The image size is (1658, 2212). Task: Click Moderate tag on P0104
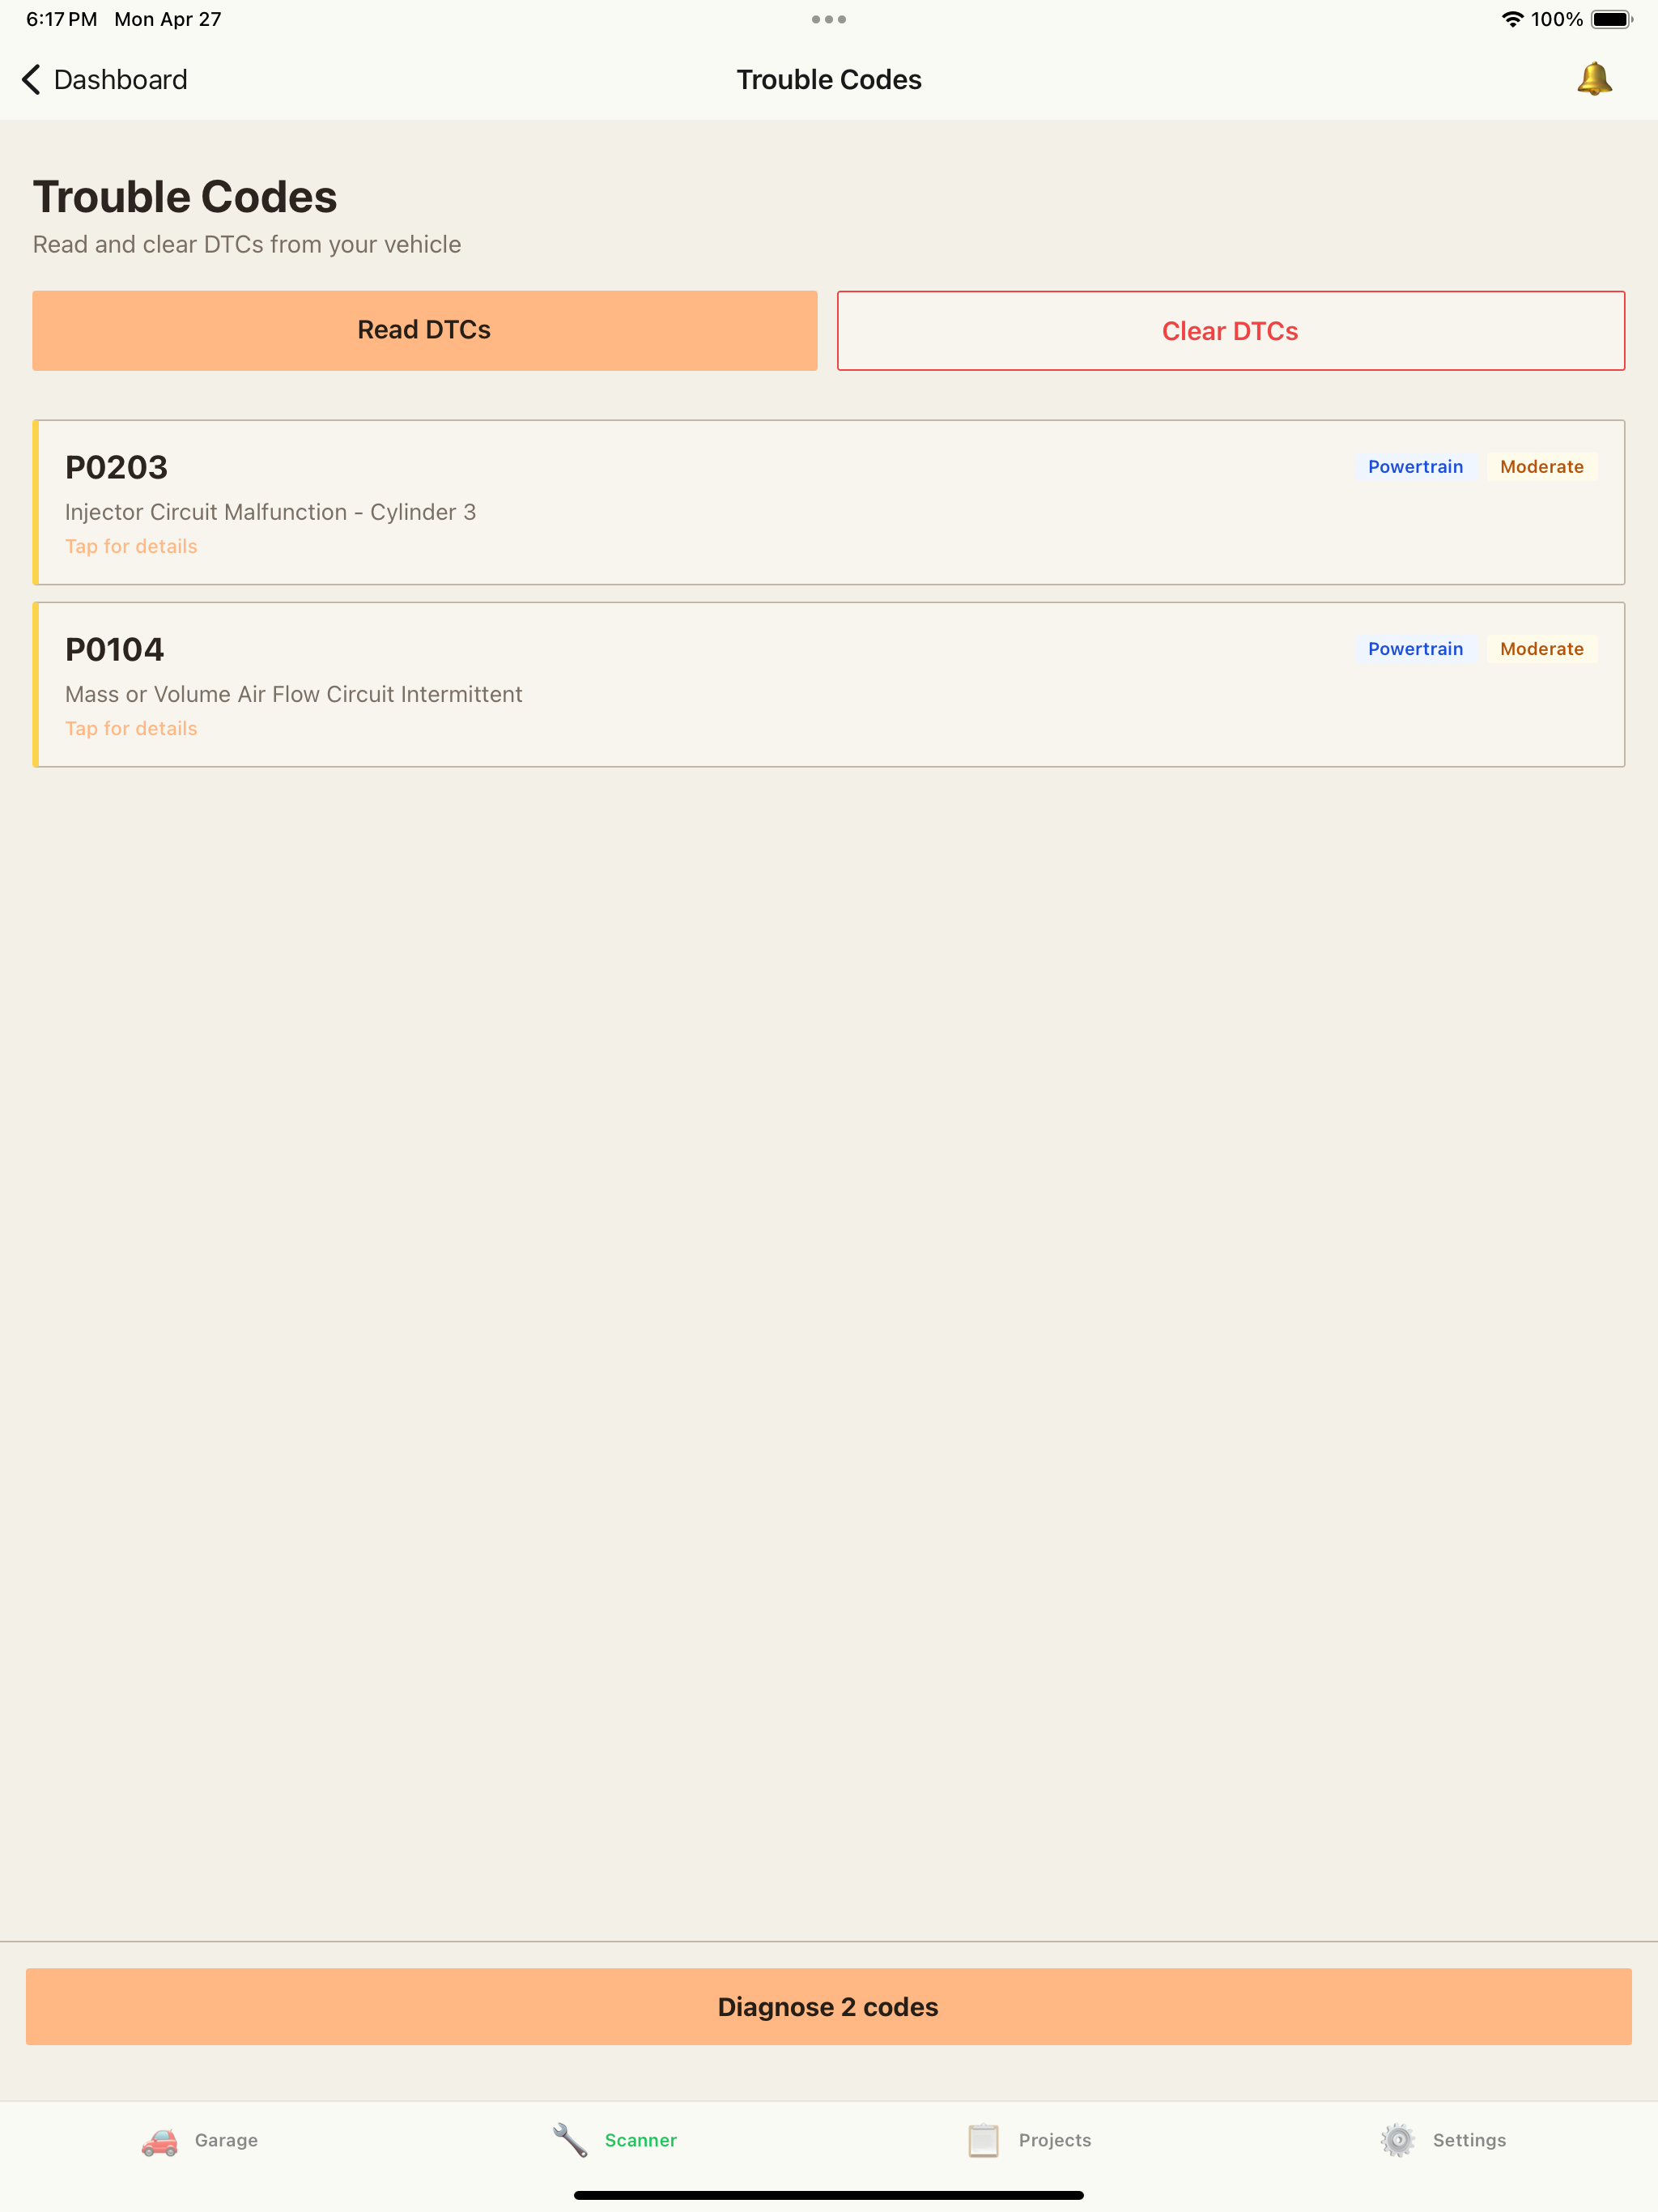tap(1541, 649)
